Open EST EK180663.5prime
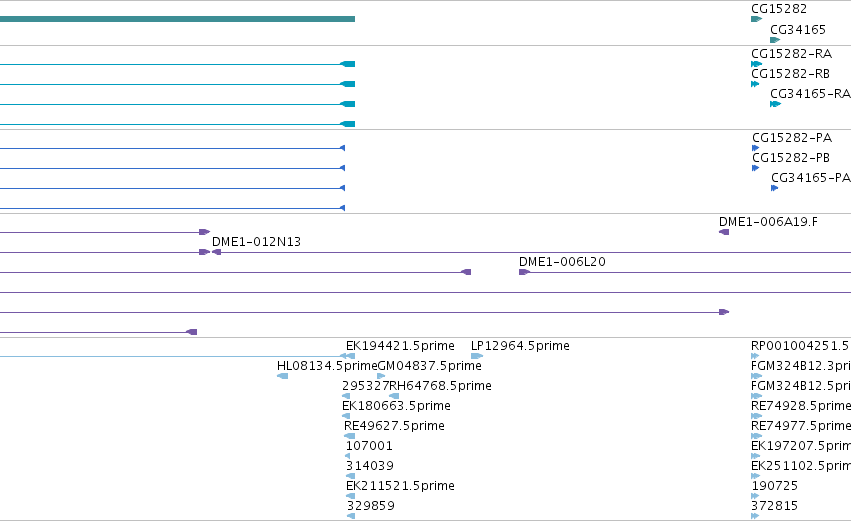Screen dimensions: 851x521 tap(396, 406)
